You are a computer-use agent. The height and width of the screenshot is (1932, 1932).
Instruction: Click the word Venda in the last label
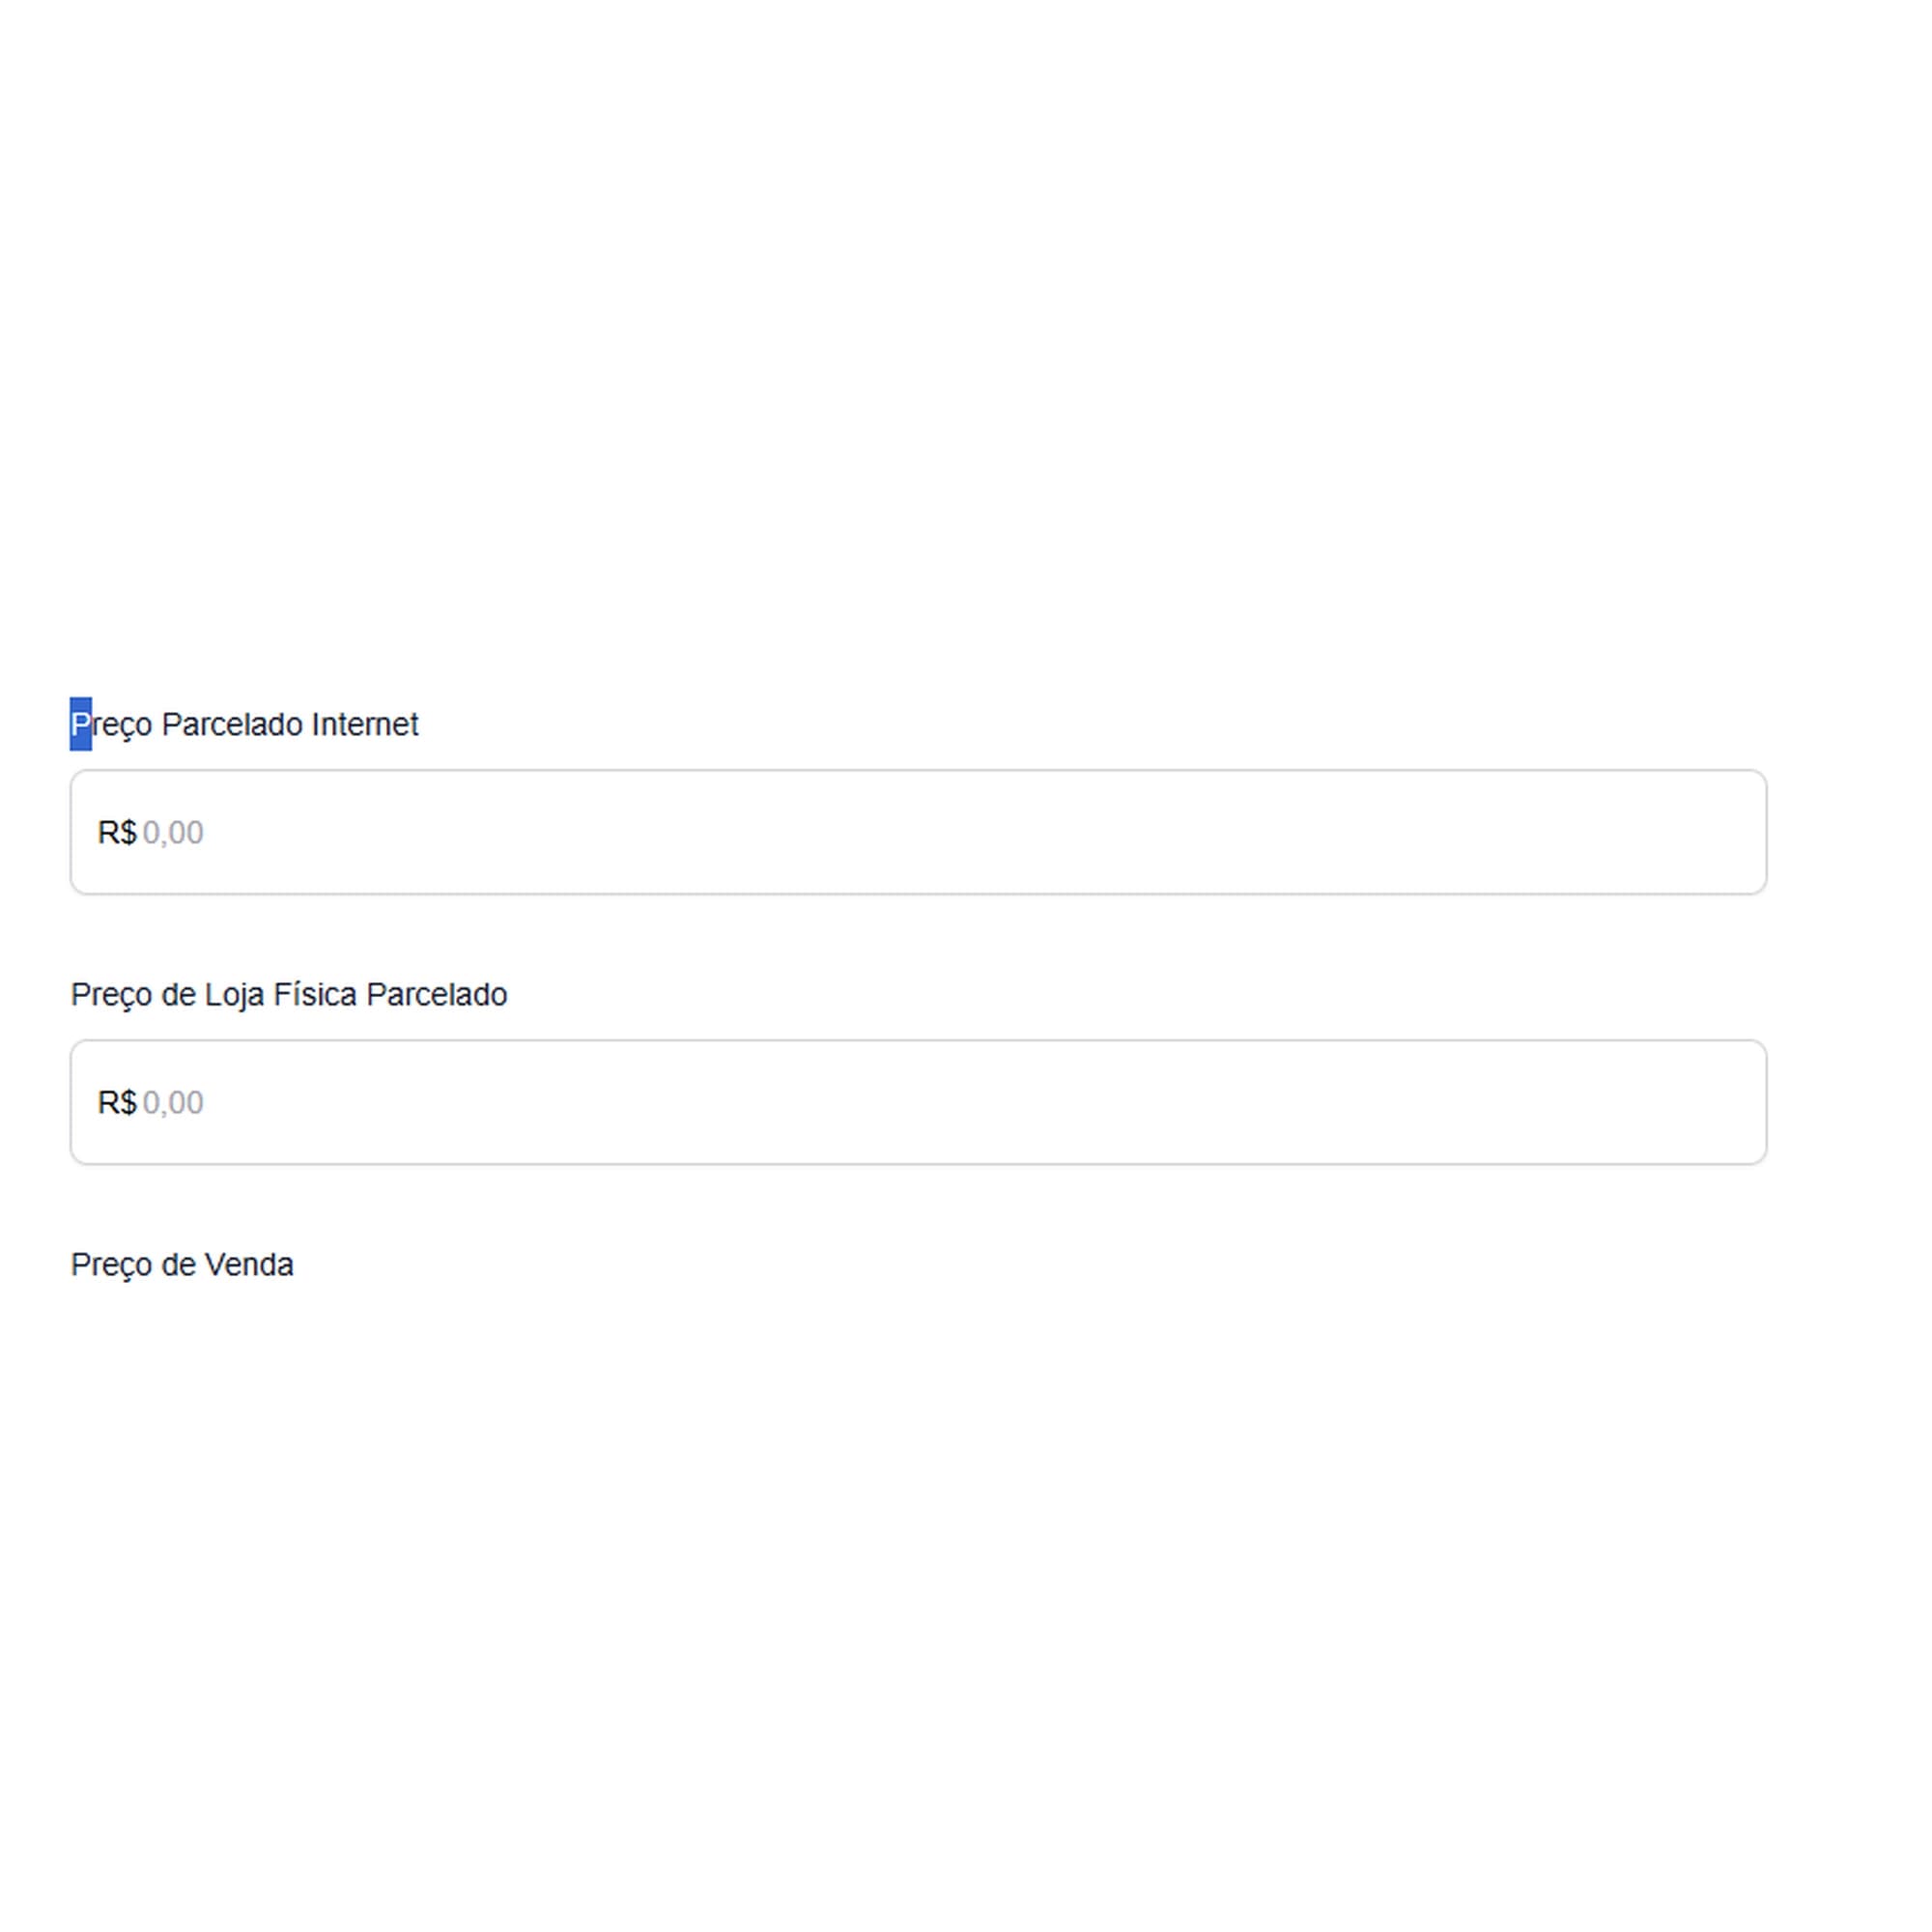point(249,1264)
